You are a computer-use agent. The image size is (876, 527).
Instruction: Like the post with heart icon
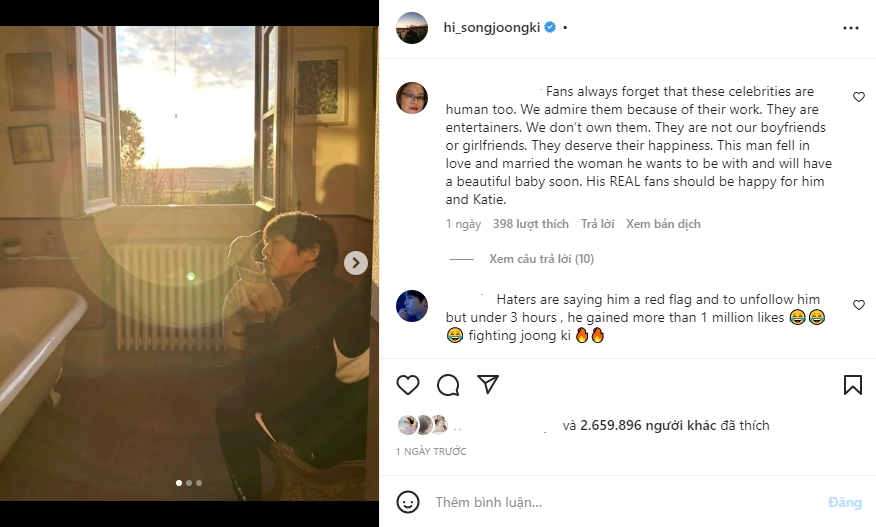[408, 385]
